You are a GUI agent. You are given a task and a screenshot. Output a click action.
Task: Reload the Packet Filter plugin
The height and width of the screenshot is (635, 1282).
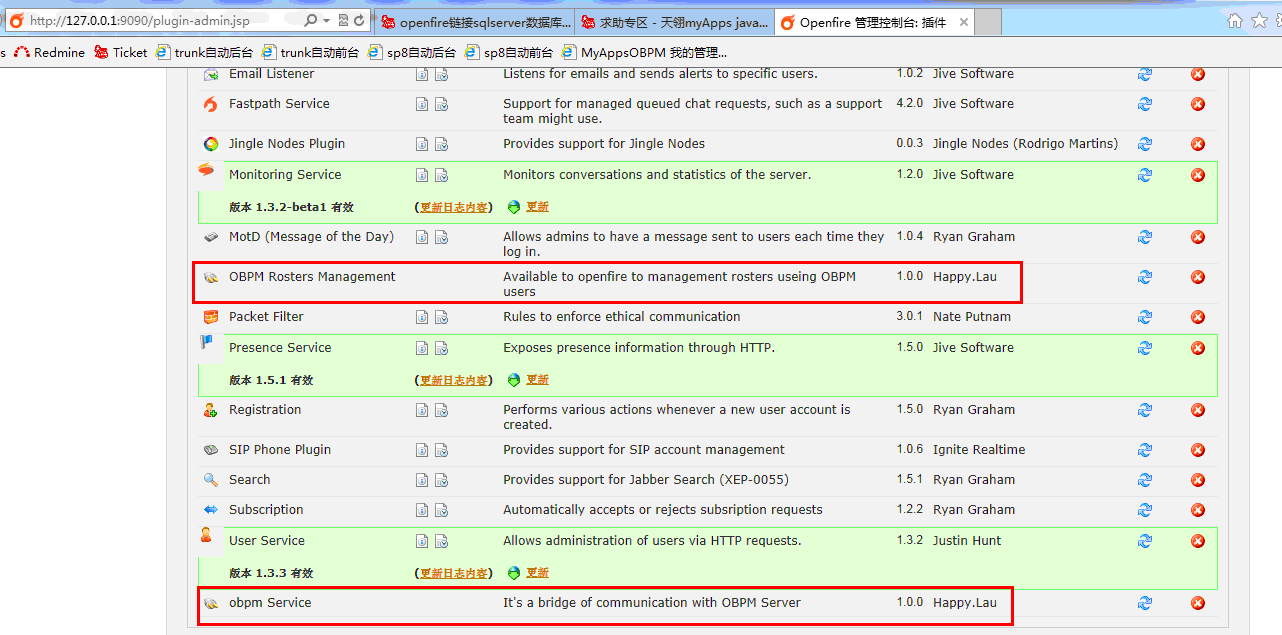tap(1145, 317)
